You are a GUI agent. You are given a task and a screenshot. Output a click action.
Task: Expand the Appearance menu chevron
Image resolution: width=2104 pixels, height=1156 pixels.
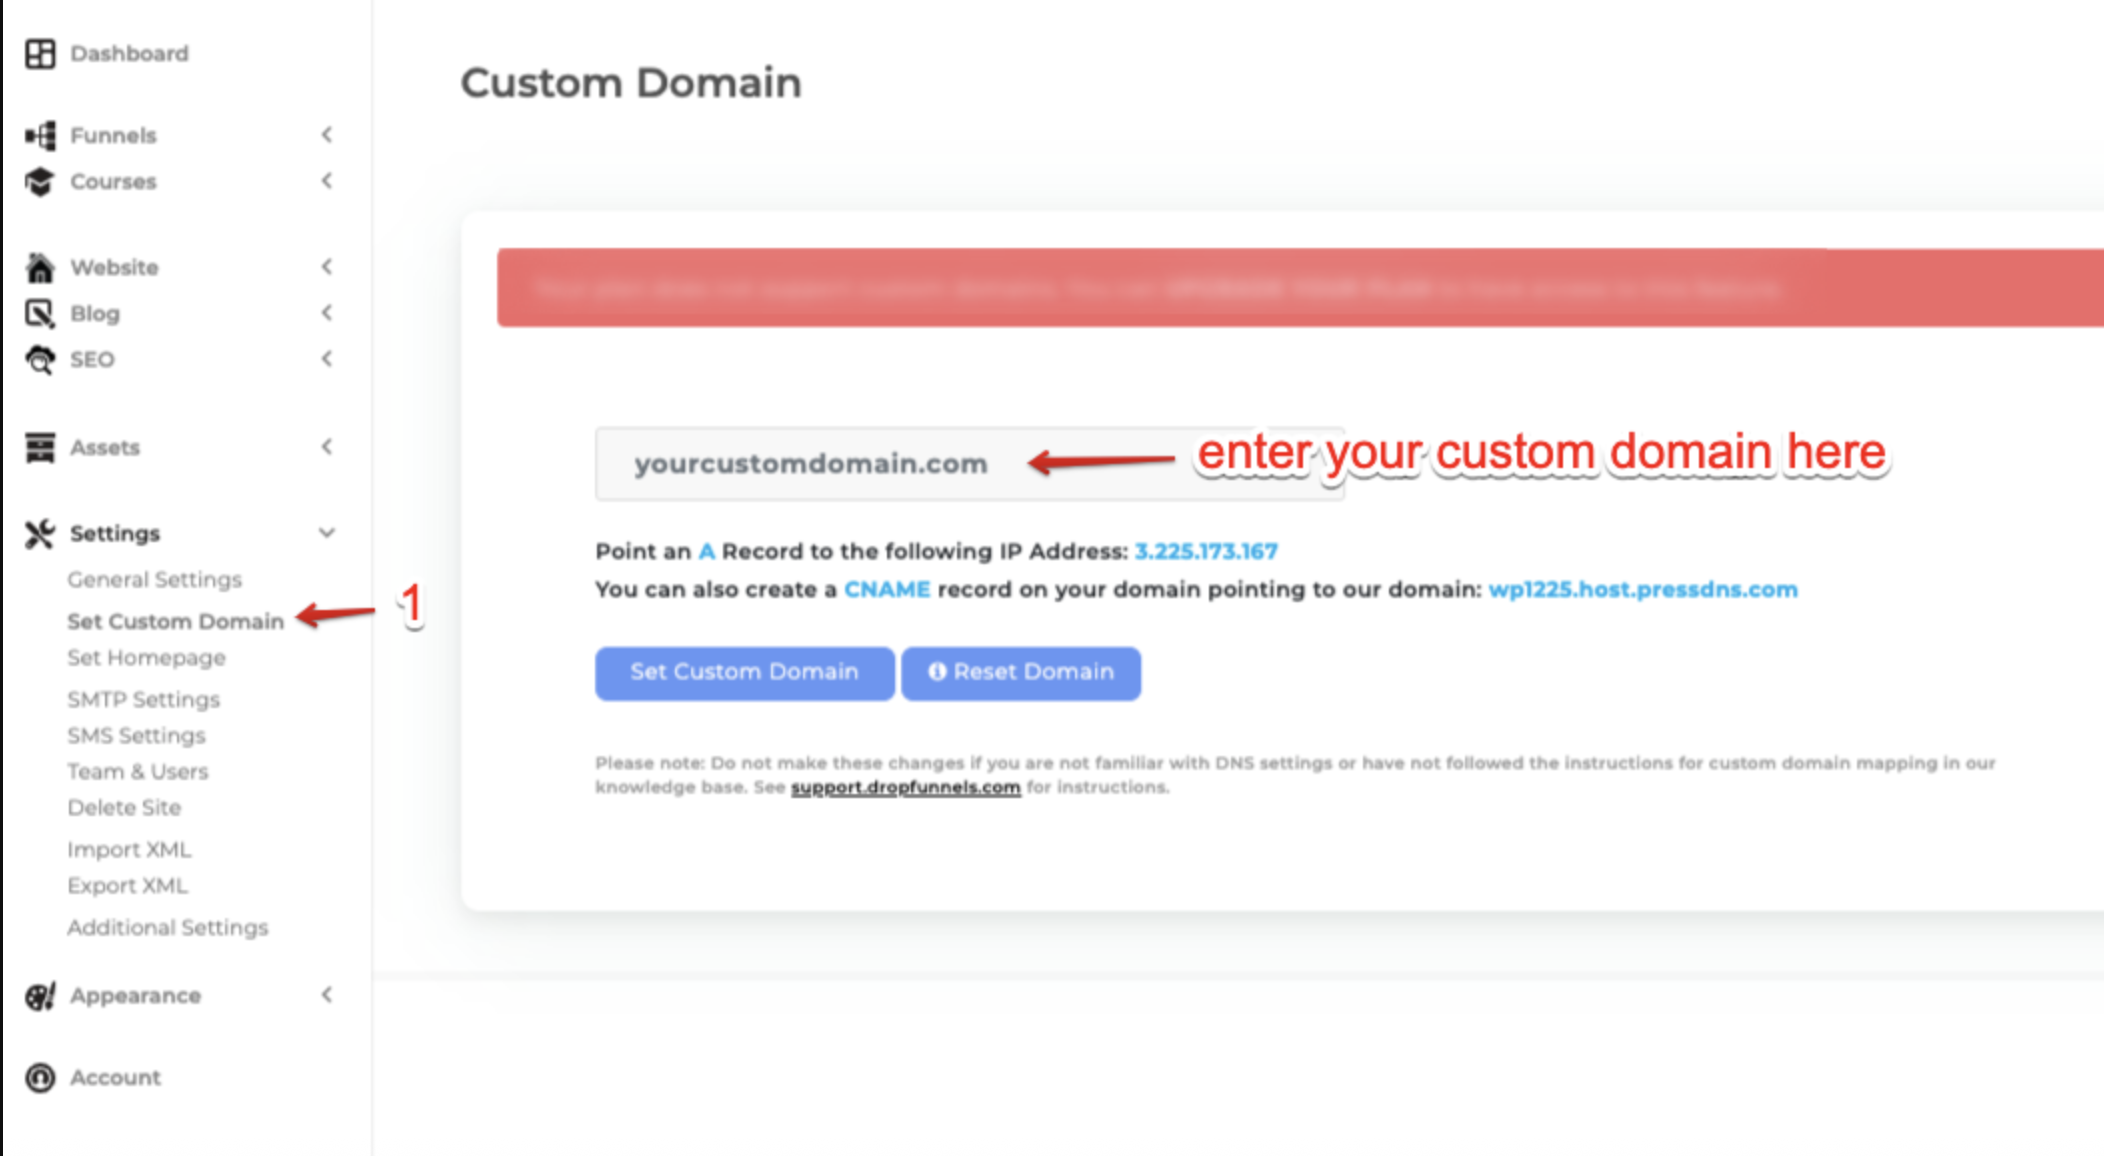click(x=327, y=995)
